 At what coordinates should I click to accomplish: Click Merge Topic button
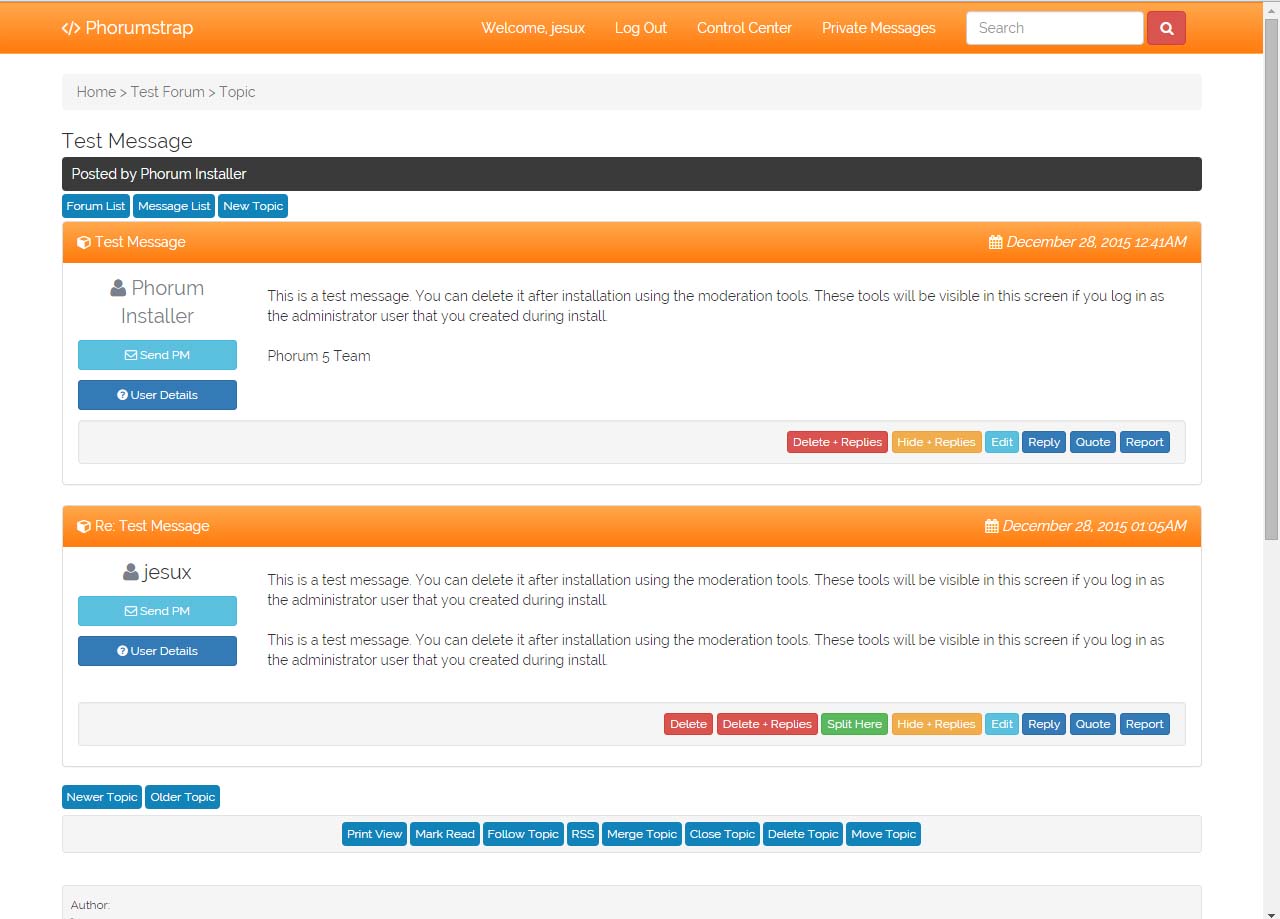click(x=642, y=834)
